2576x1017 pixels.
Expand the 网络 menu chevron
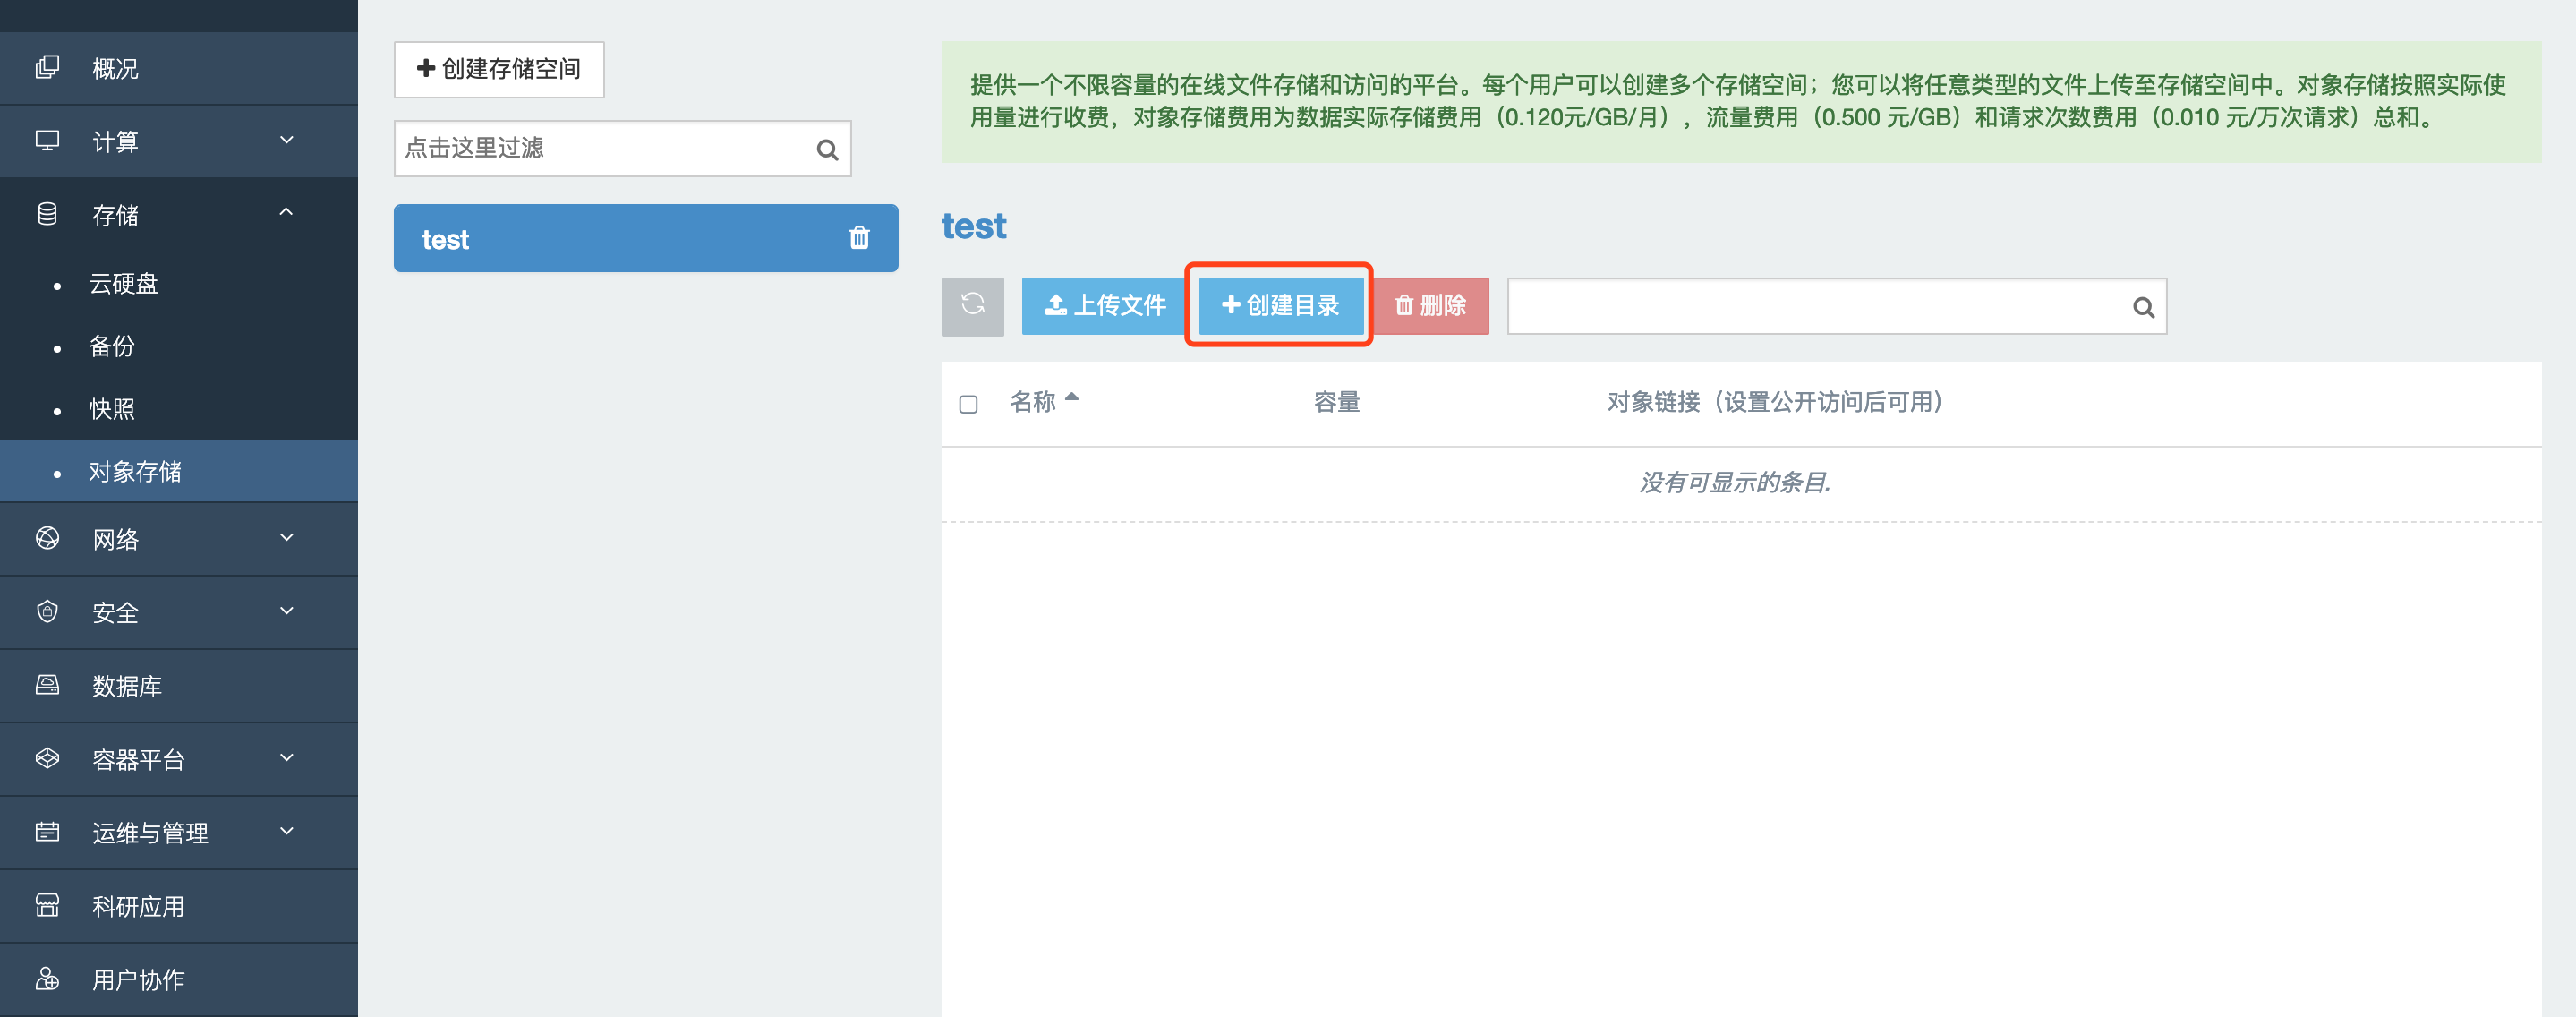287,537
